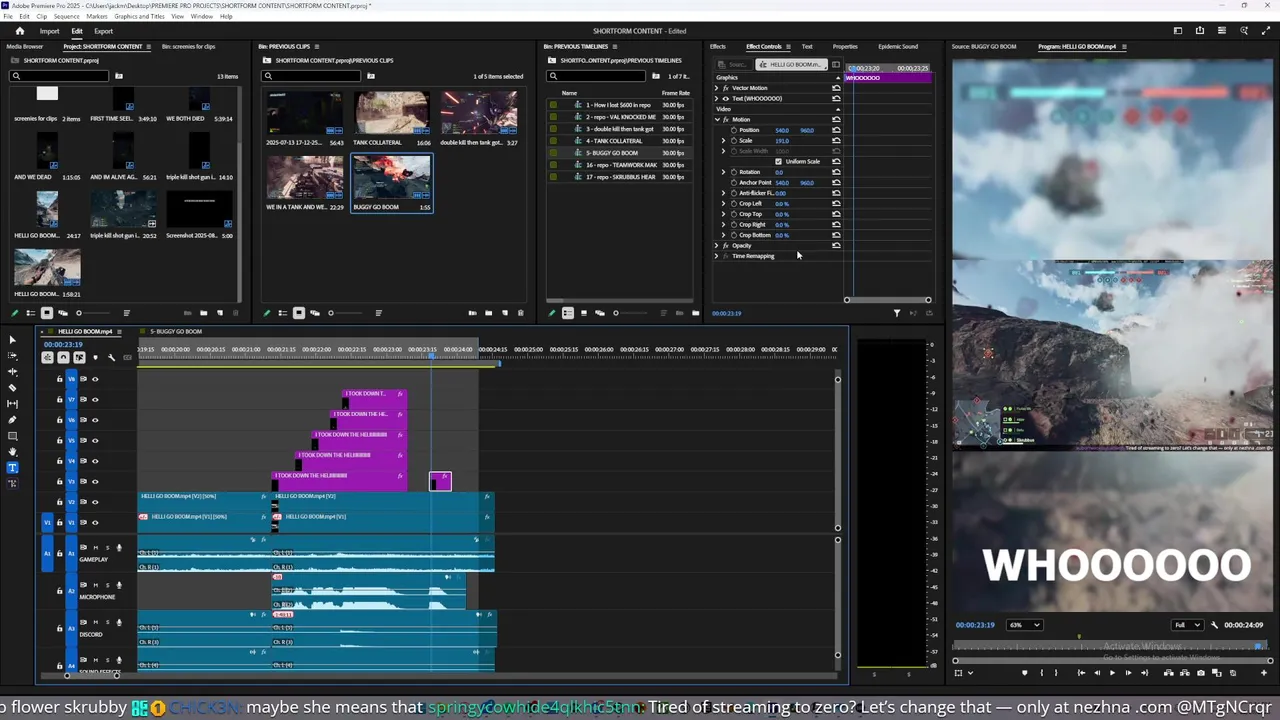Click Mark Out in Program monitor
1280x720 pixels.
[x=1056, y=673]
